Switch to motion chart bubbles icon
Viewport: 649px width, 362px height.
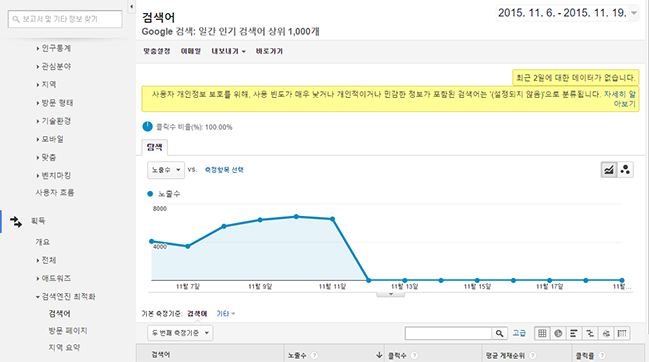click(625, 170)
